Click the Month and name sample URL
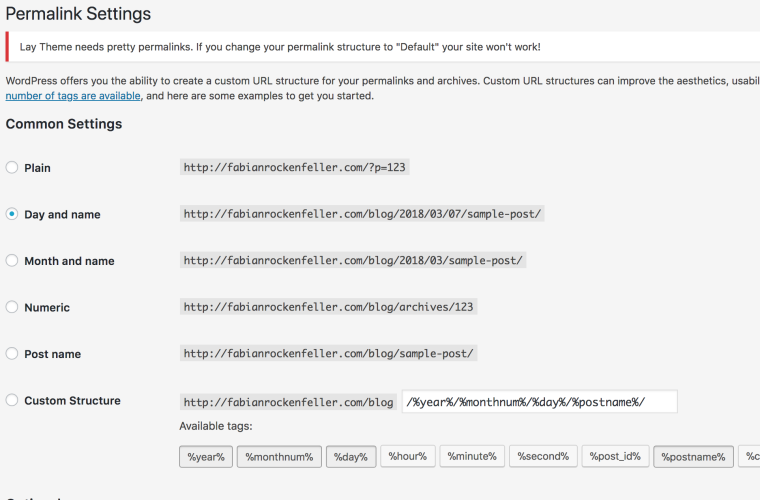760x500 pixels. 353,261
